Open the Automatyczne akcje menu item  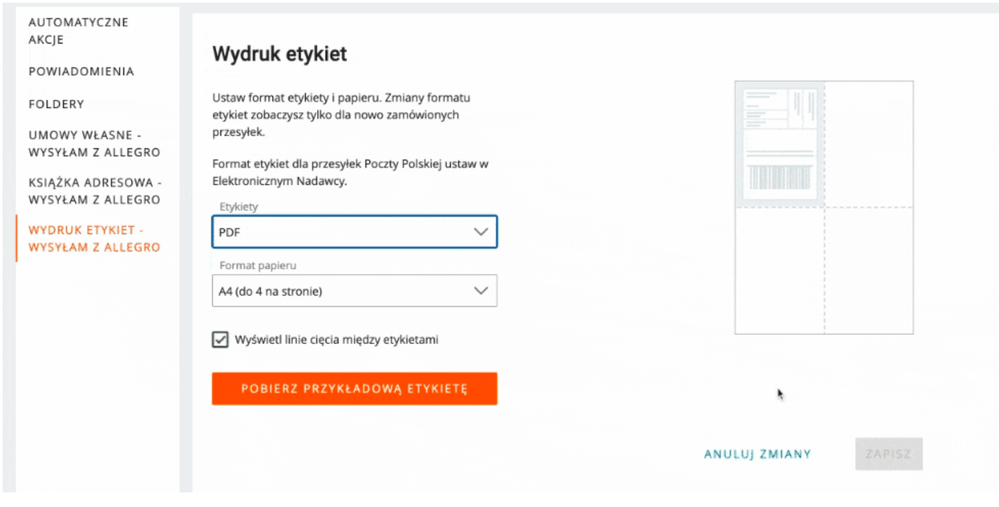79,31
